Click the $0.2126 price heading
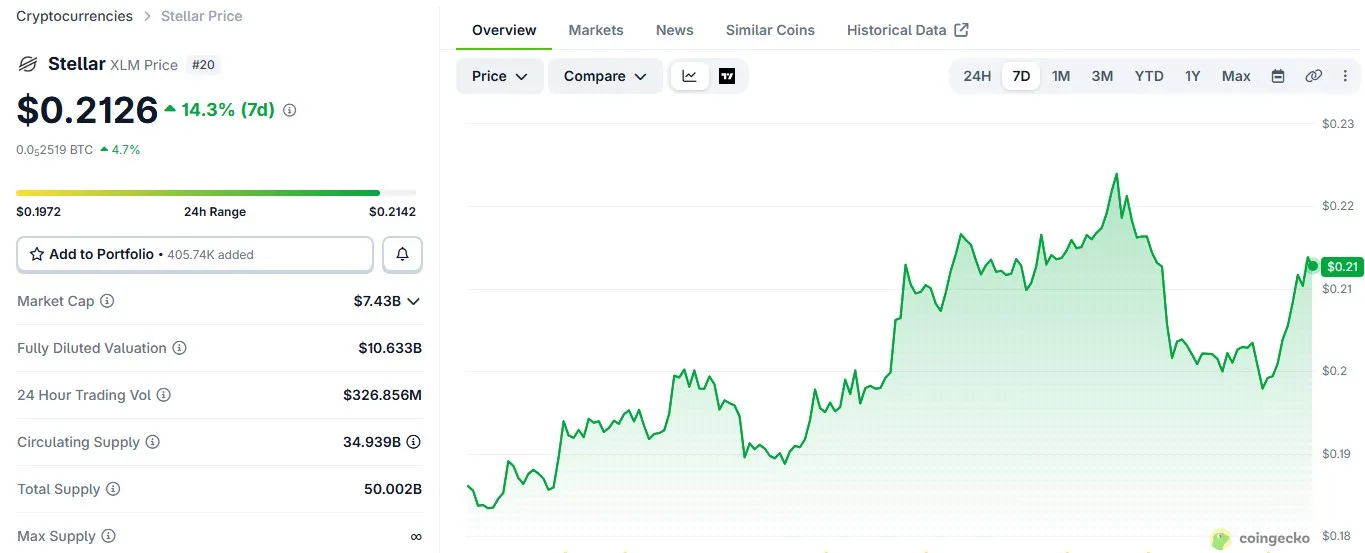The image size is (1365, 553). [x=87, y=110]
